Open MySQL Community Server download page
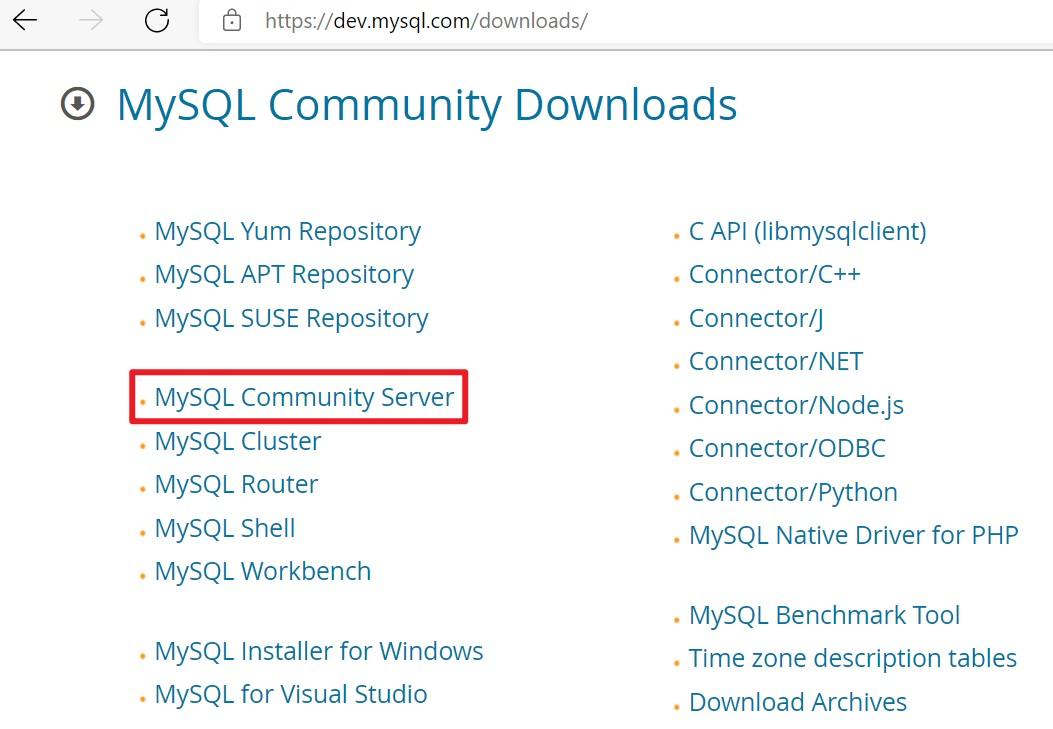 point(303,397)
